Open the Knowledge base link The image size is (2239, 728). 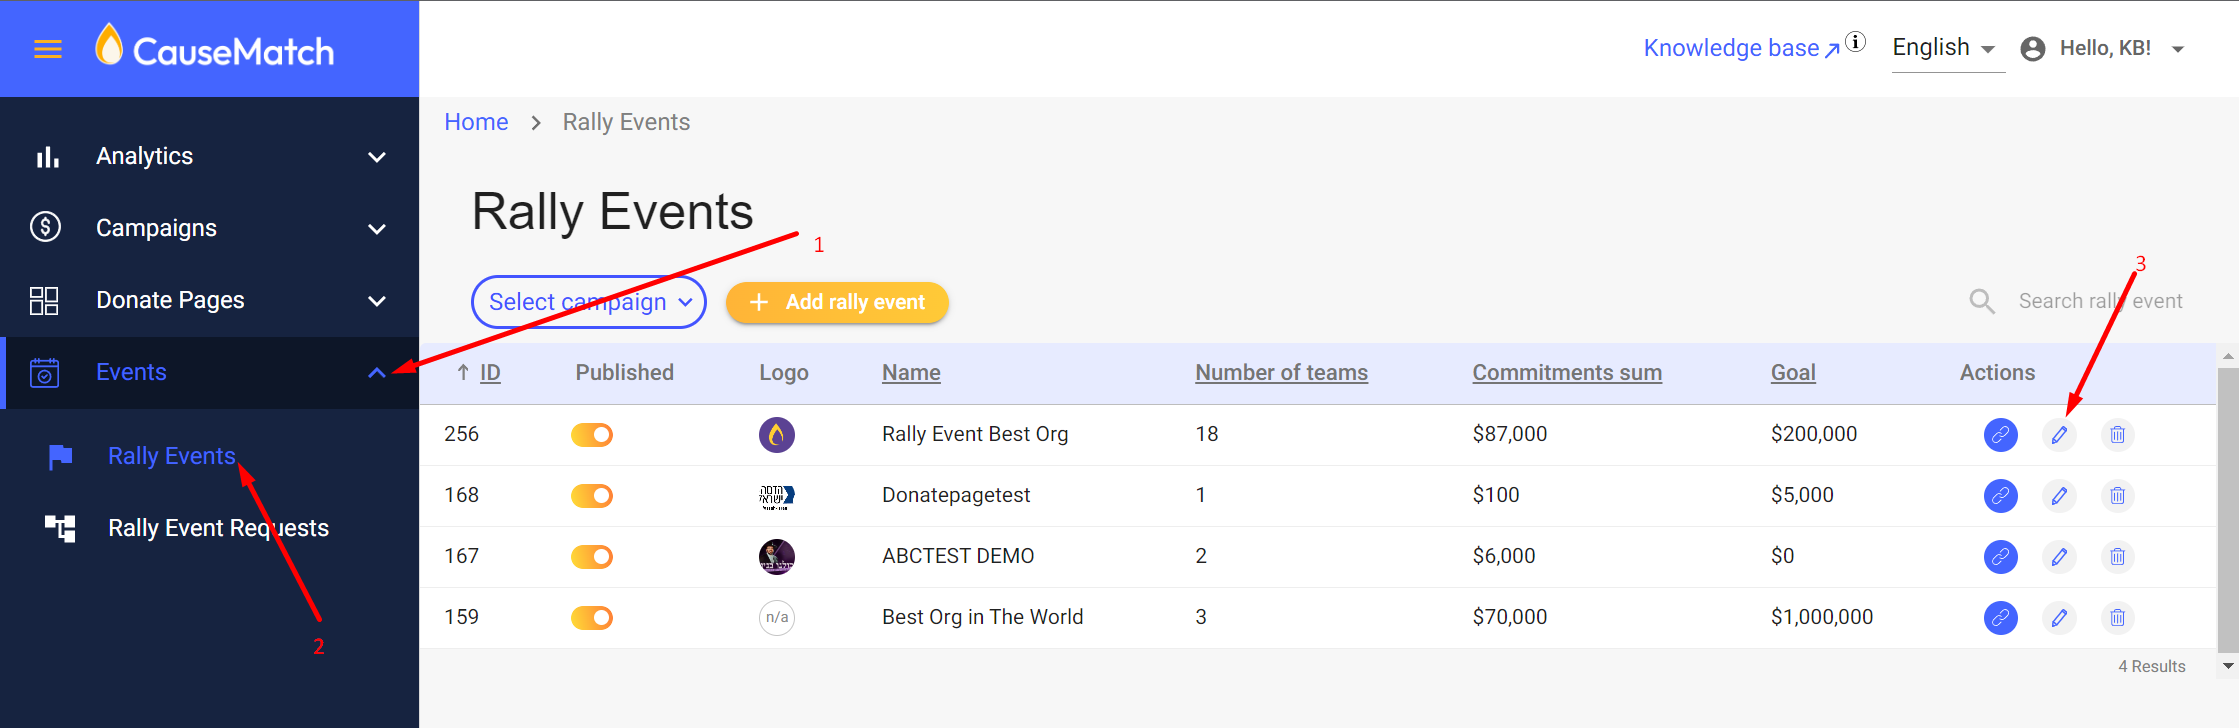pos(1741,48)
